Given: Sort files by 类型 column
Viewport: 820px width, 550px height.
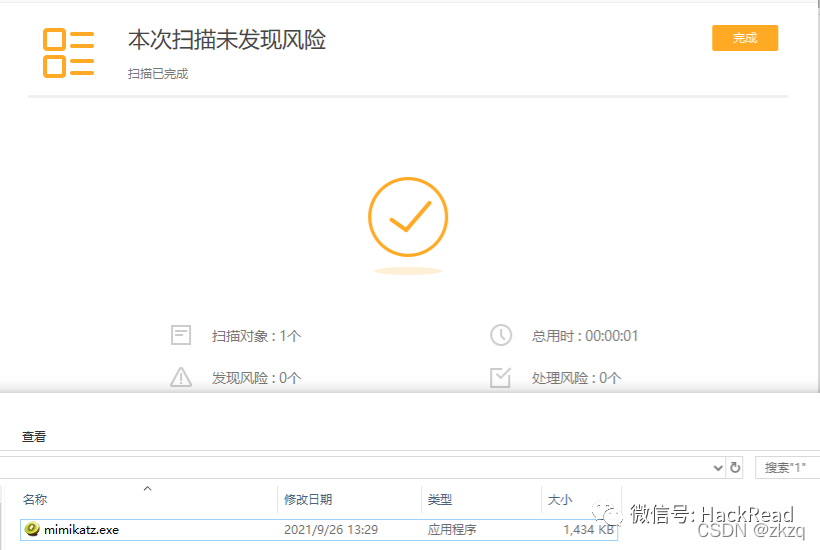Looking at the screenshot, I should [x=440, y=499].
